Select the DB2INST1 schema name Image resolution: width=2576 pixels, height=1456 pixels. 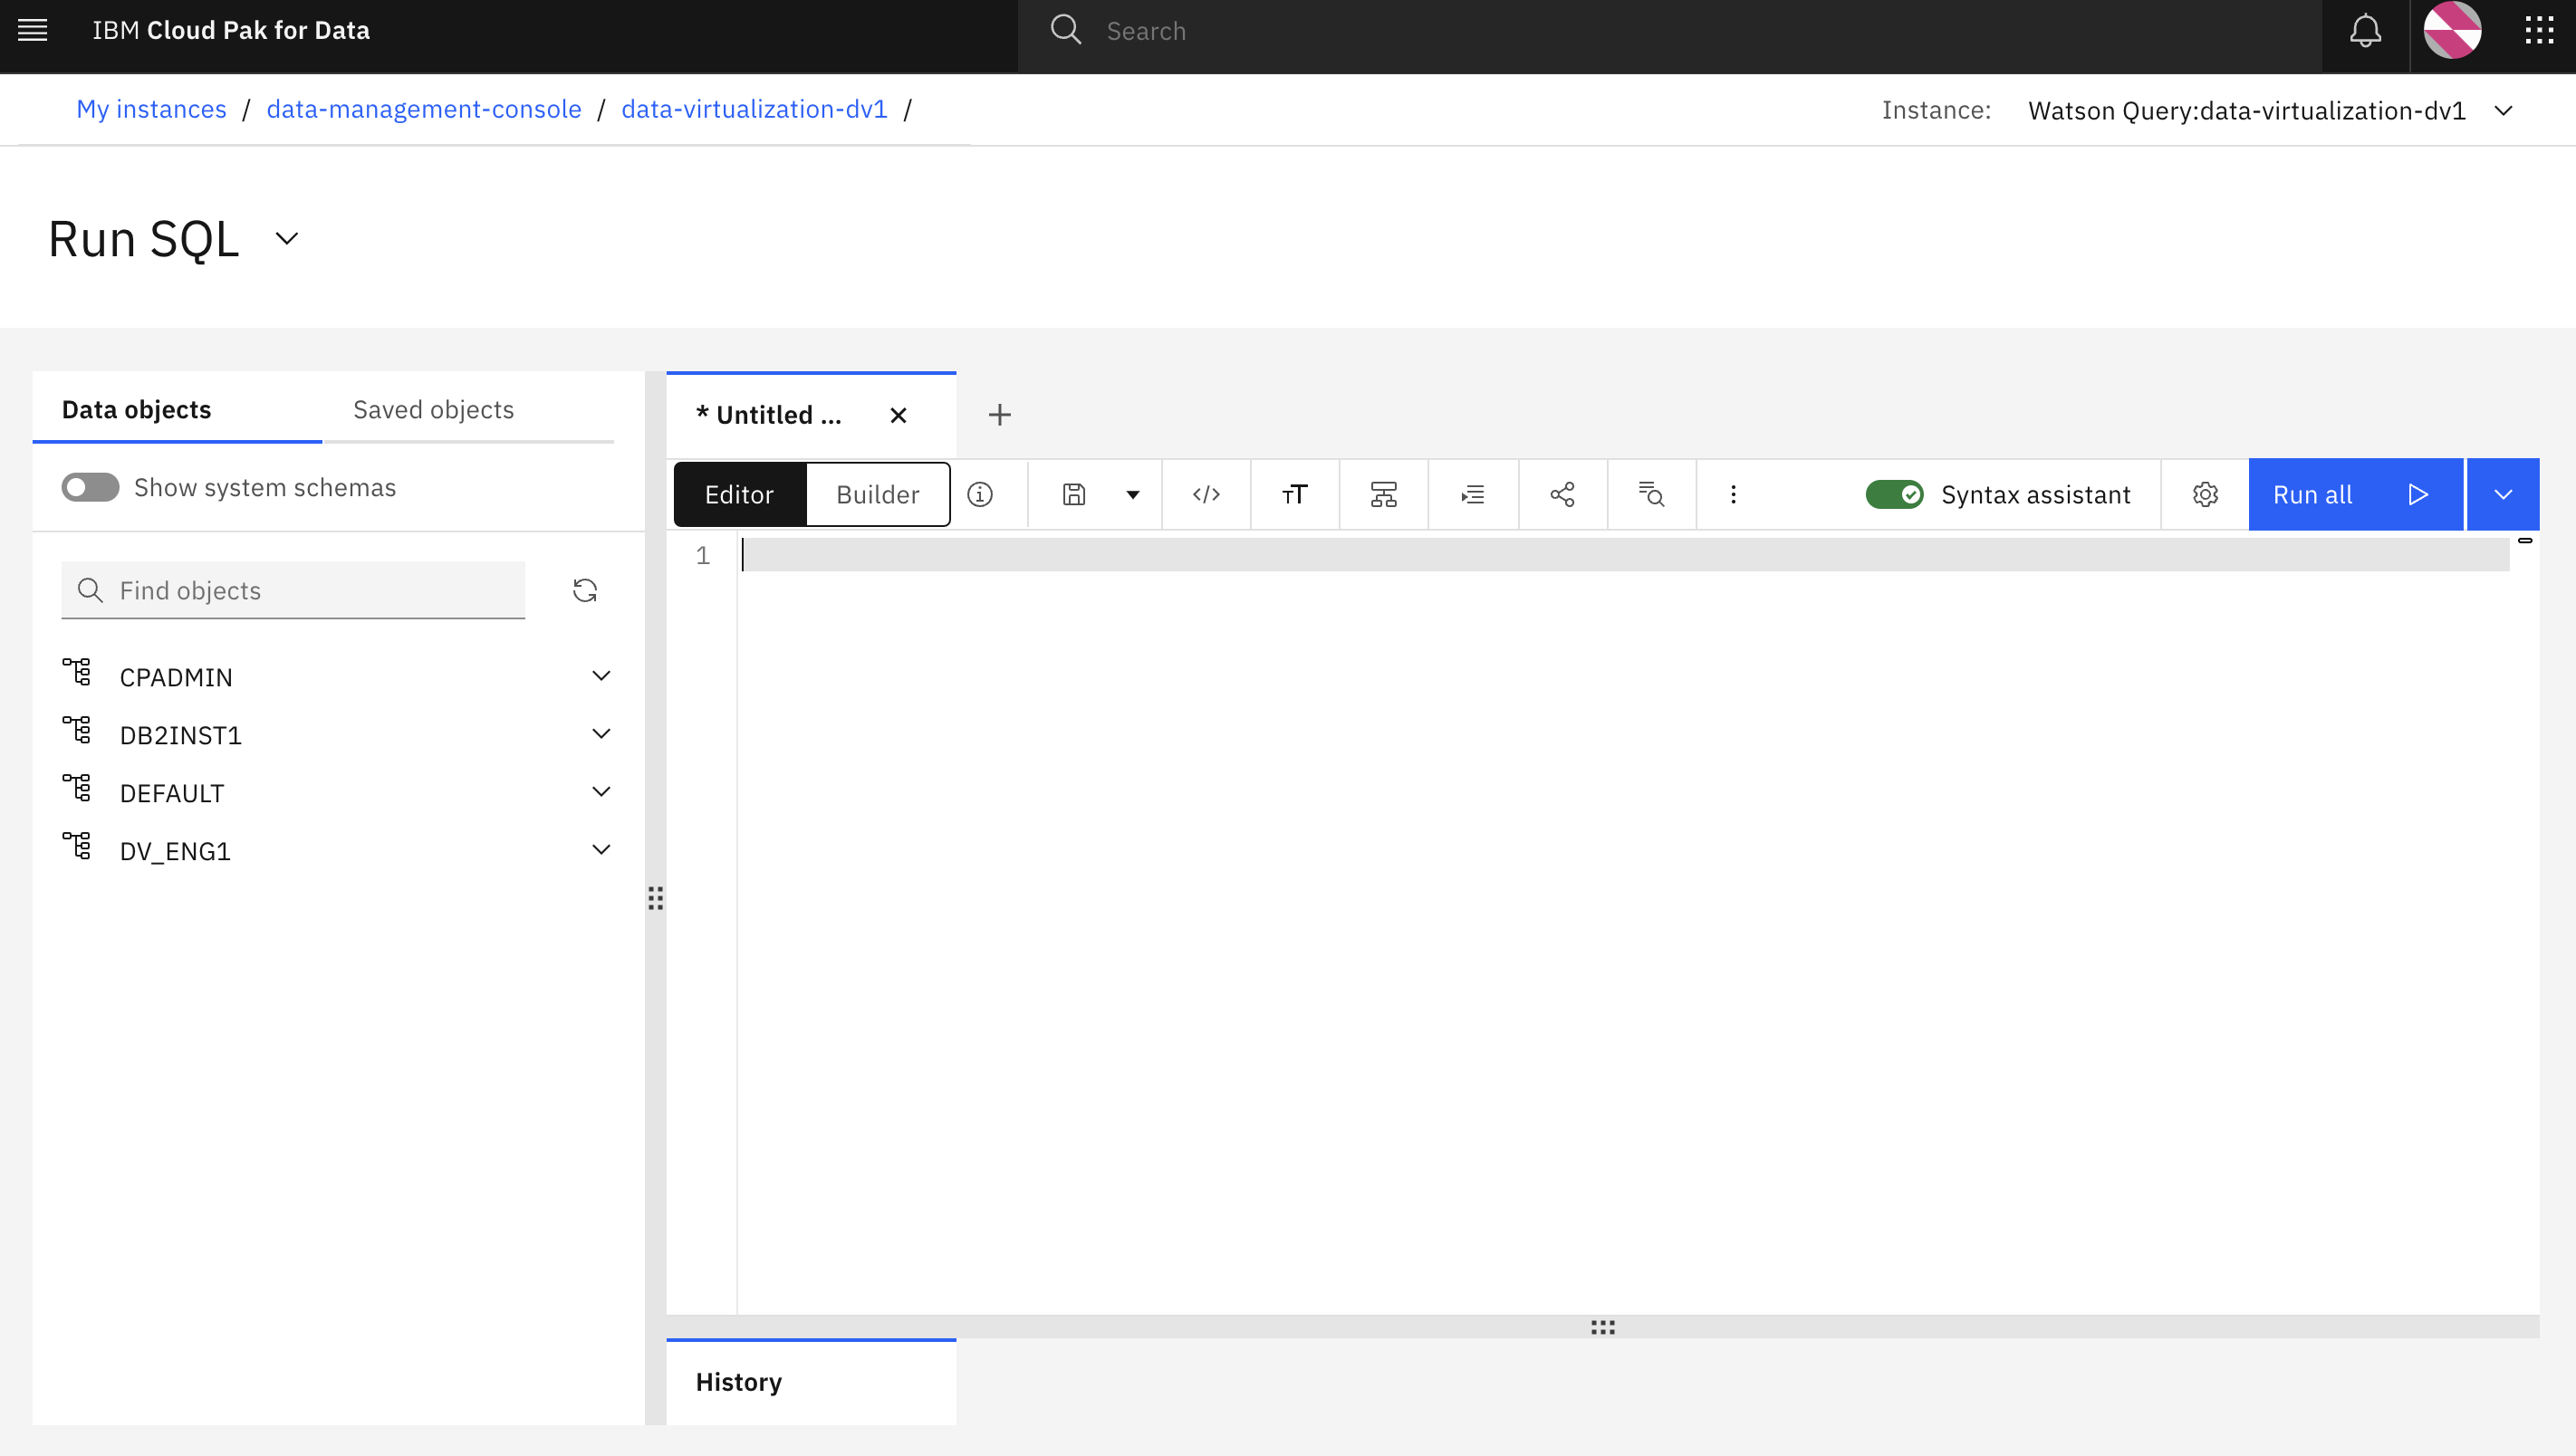(181, 735)
